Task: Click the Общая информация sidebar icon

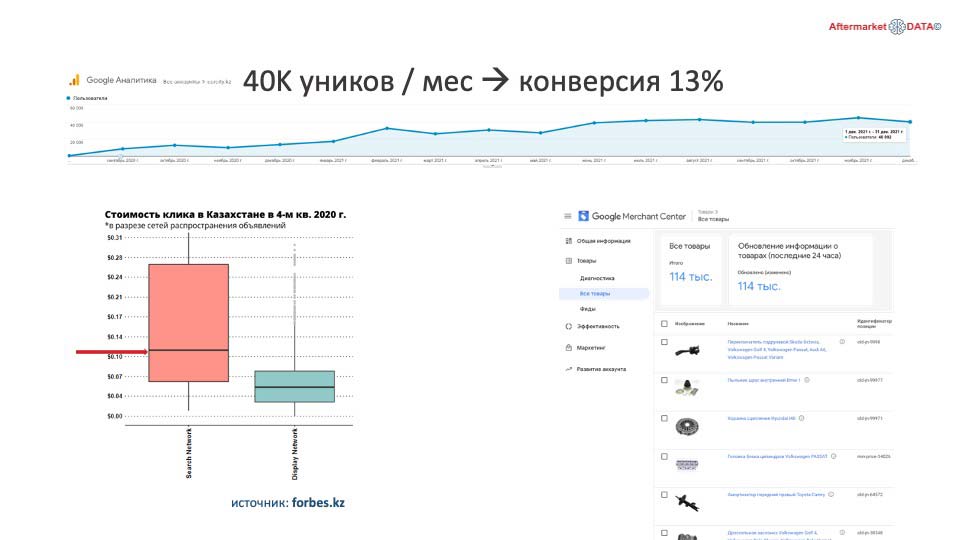Action: (568, 241)
